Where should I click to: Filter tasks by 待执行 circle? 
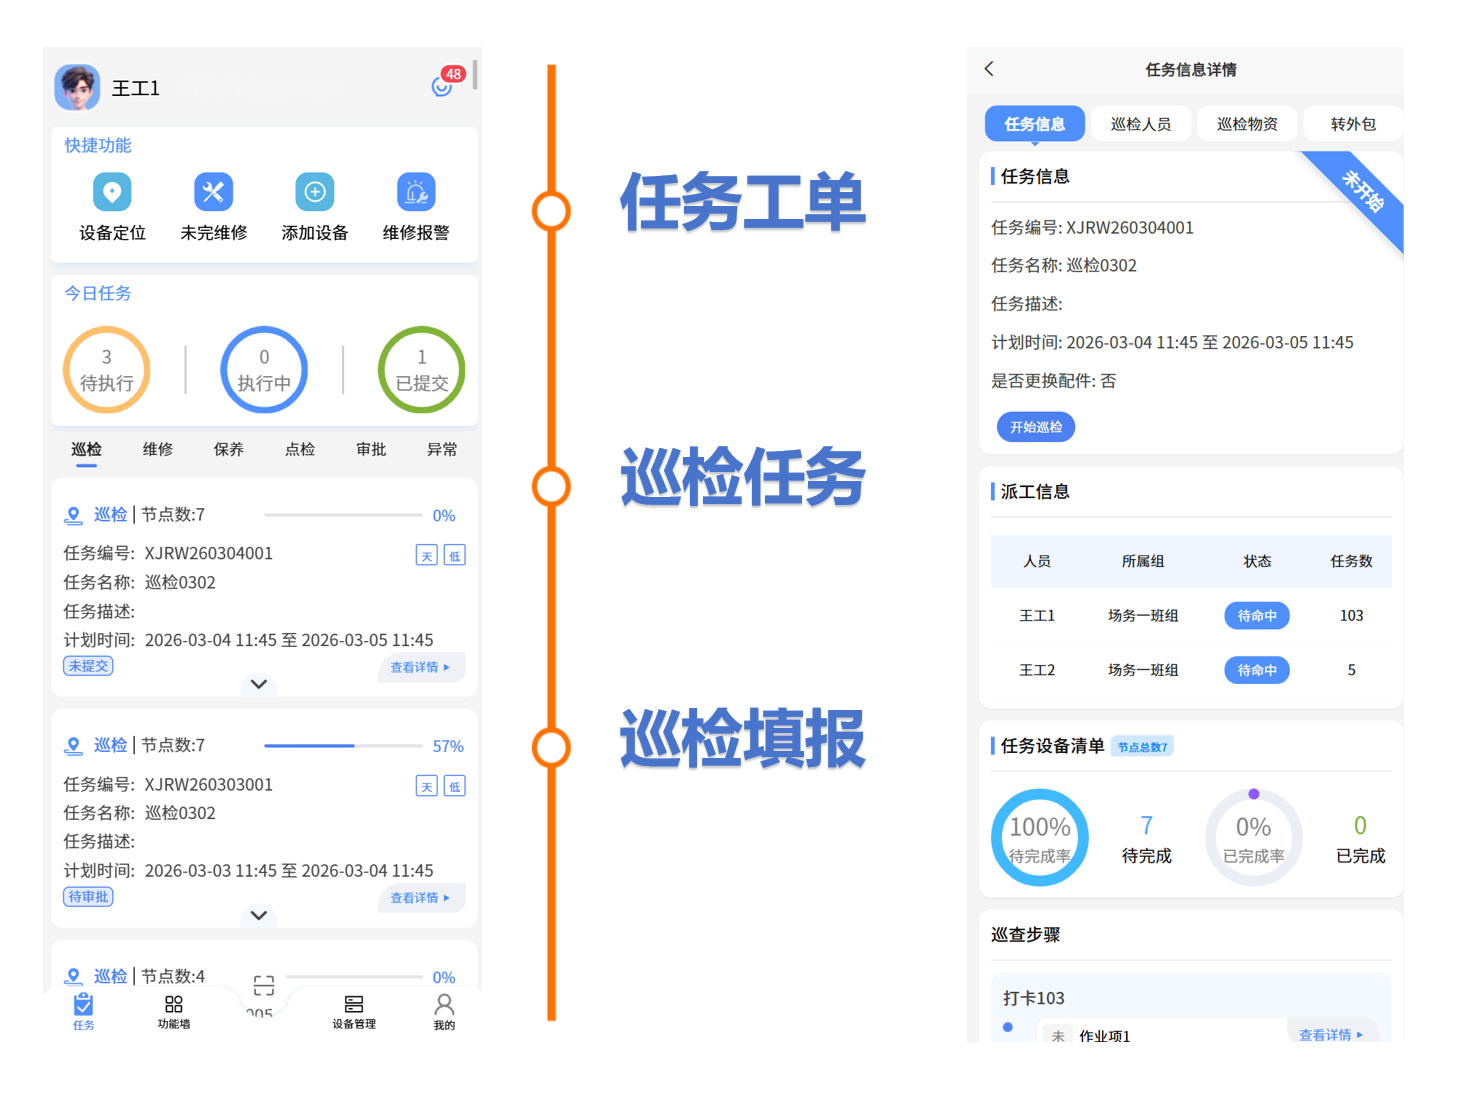click(107, 370)
